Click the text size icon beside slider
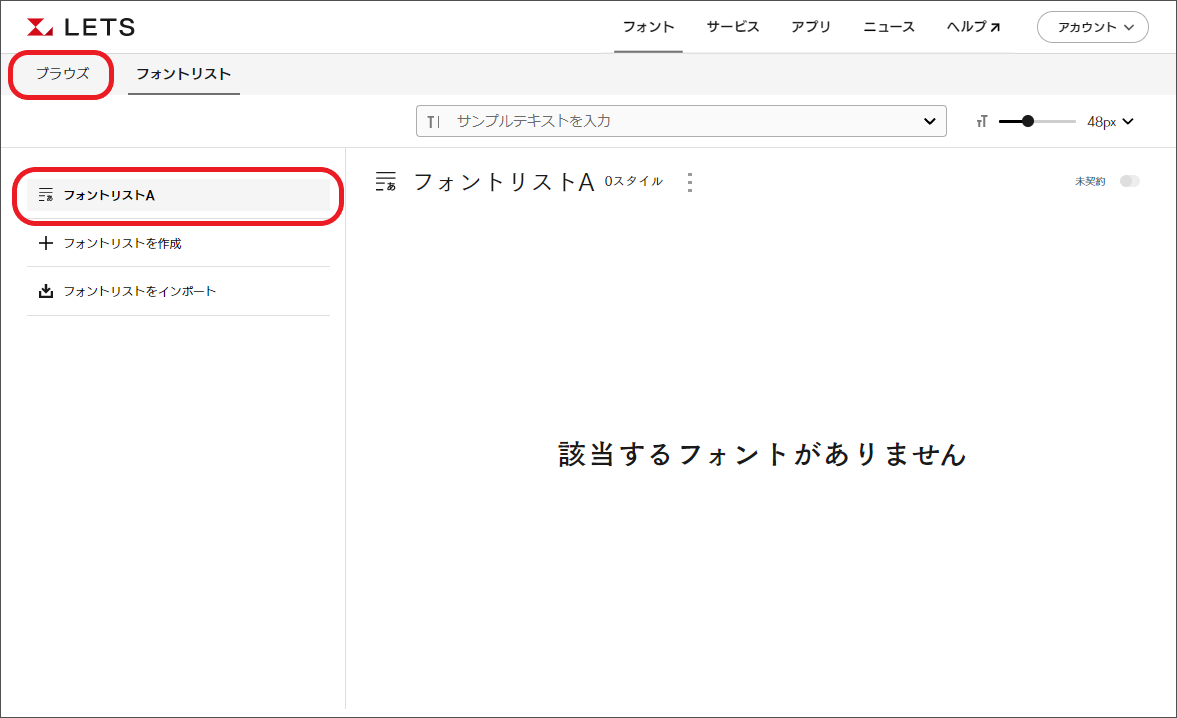The image size is (1177, 718). (982, 121)
